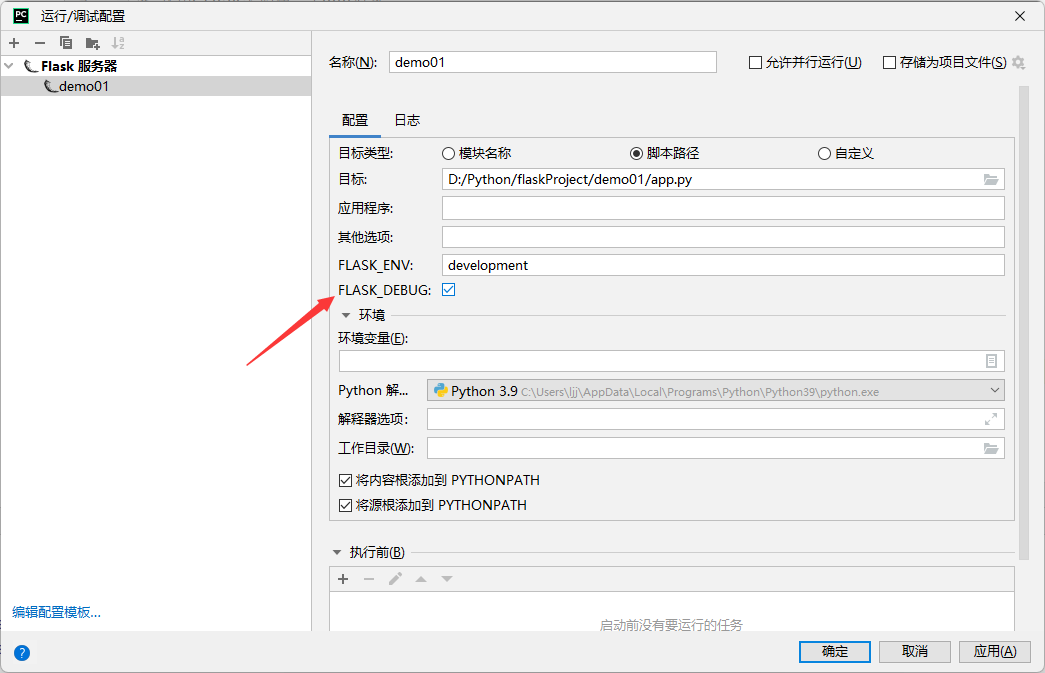
Task: Open the configuration settings gear icon
Action: pos(1018,61)
